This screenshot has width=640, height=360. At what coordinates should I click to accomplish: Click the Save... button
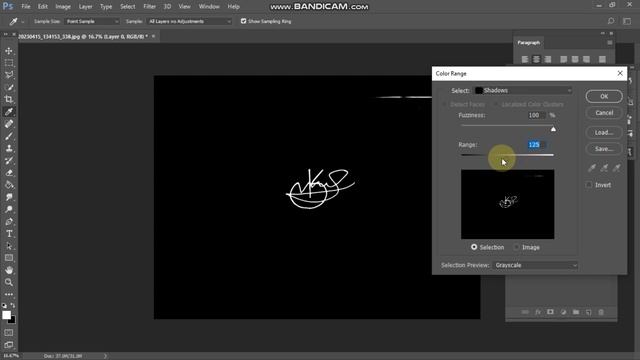pyautogui.click(x=604, y=149)
